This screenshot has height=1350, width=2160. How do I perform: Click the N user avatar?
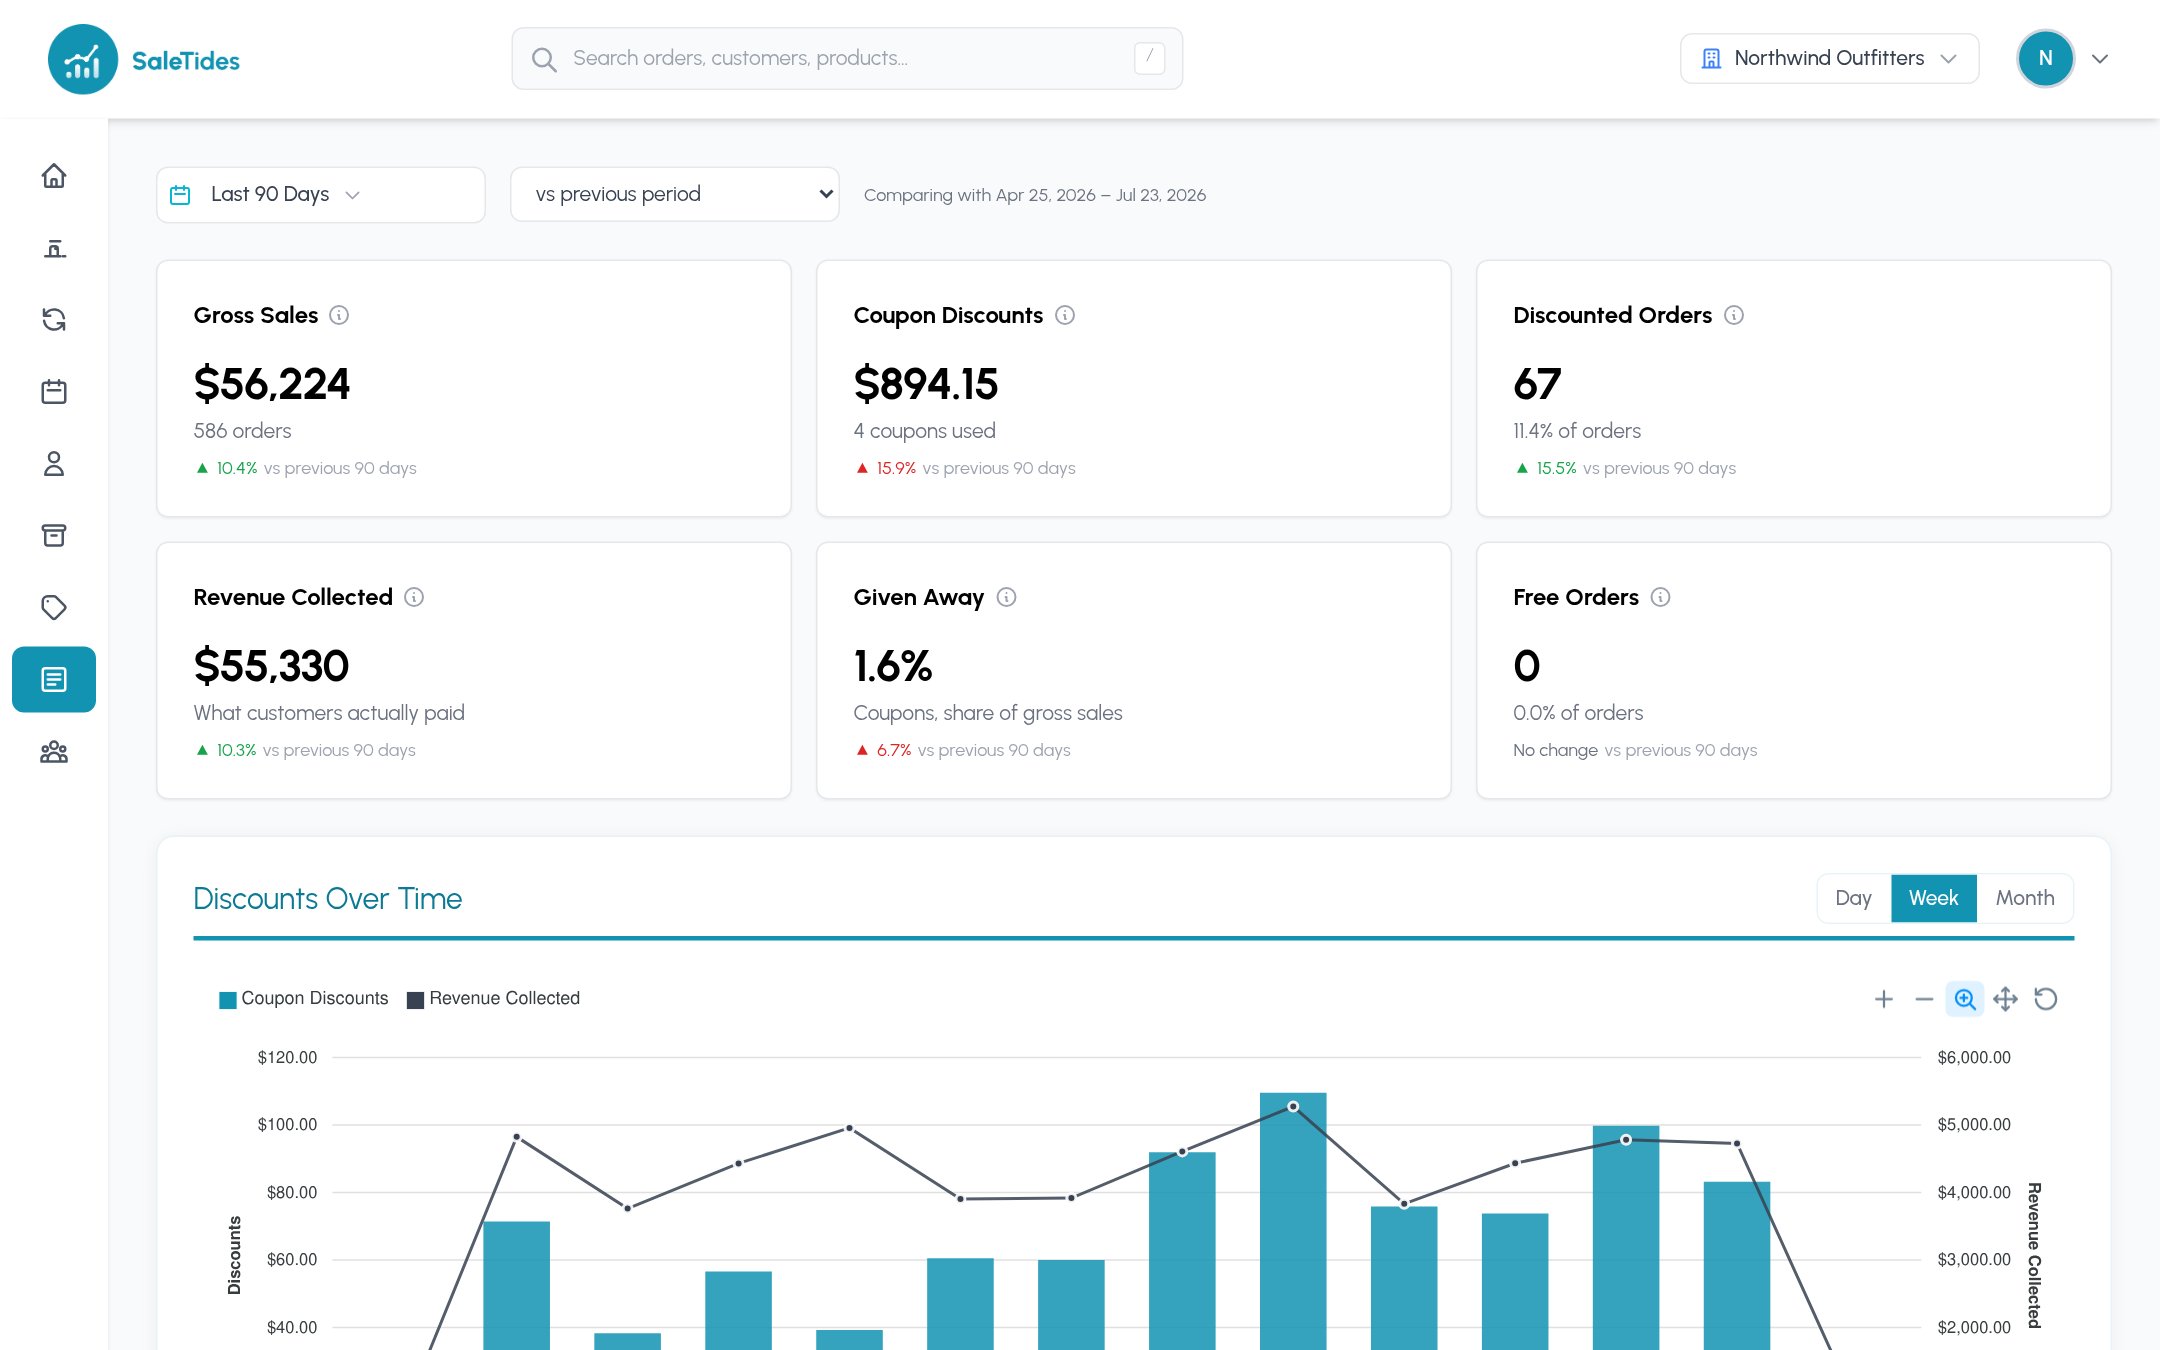tap(2046, 59)
